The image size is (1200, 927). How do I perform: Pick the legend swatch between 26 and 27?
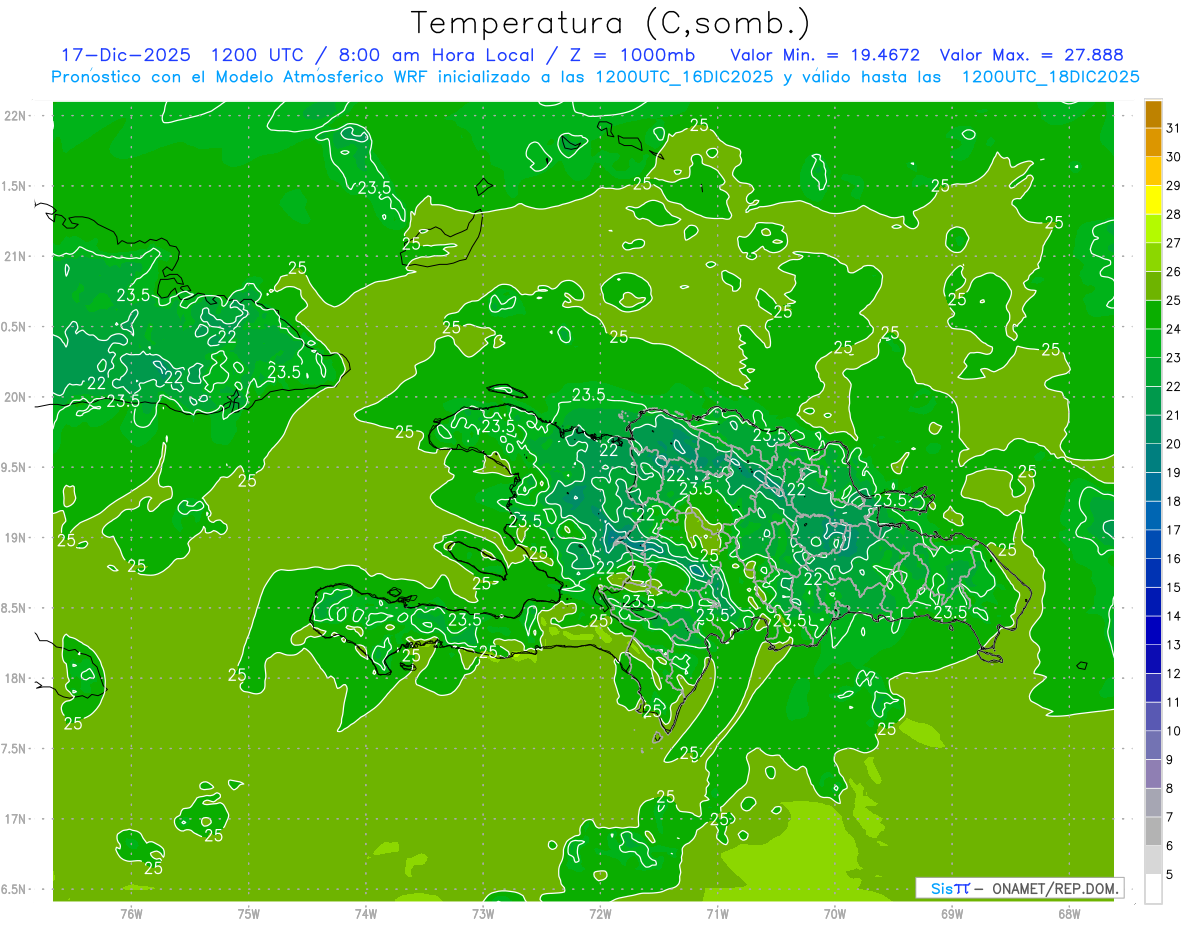coord(1154,257)
